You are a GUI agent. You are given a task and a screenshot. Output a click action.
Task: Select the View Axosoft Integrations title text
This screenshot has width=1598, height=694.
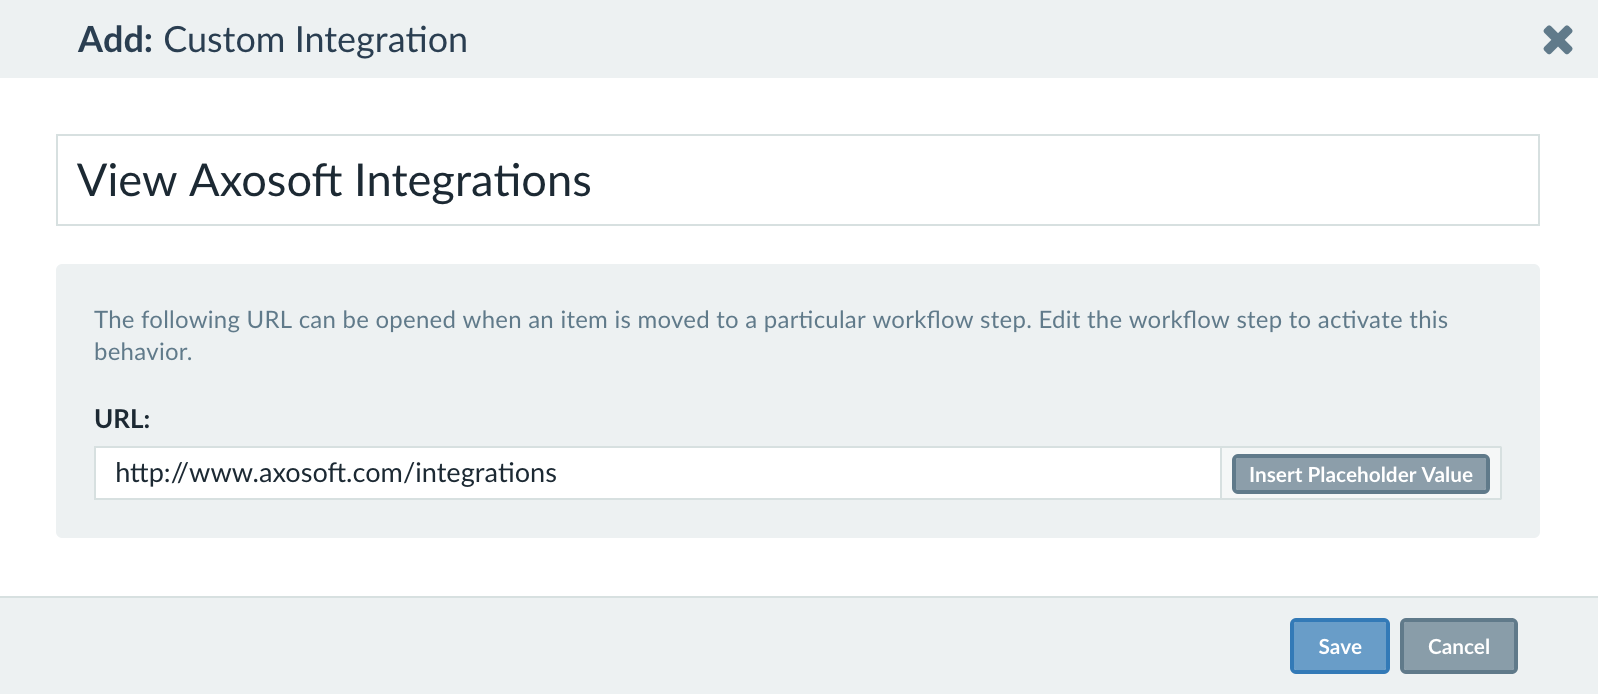(333, 181)
